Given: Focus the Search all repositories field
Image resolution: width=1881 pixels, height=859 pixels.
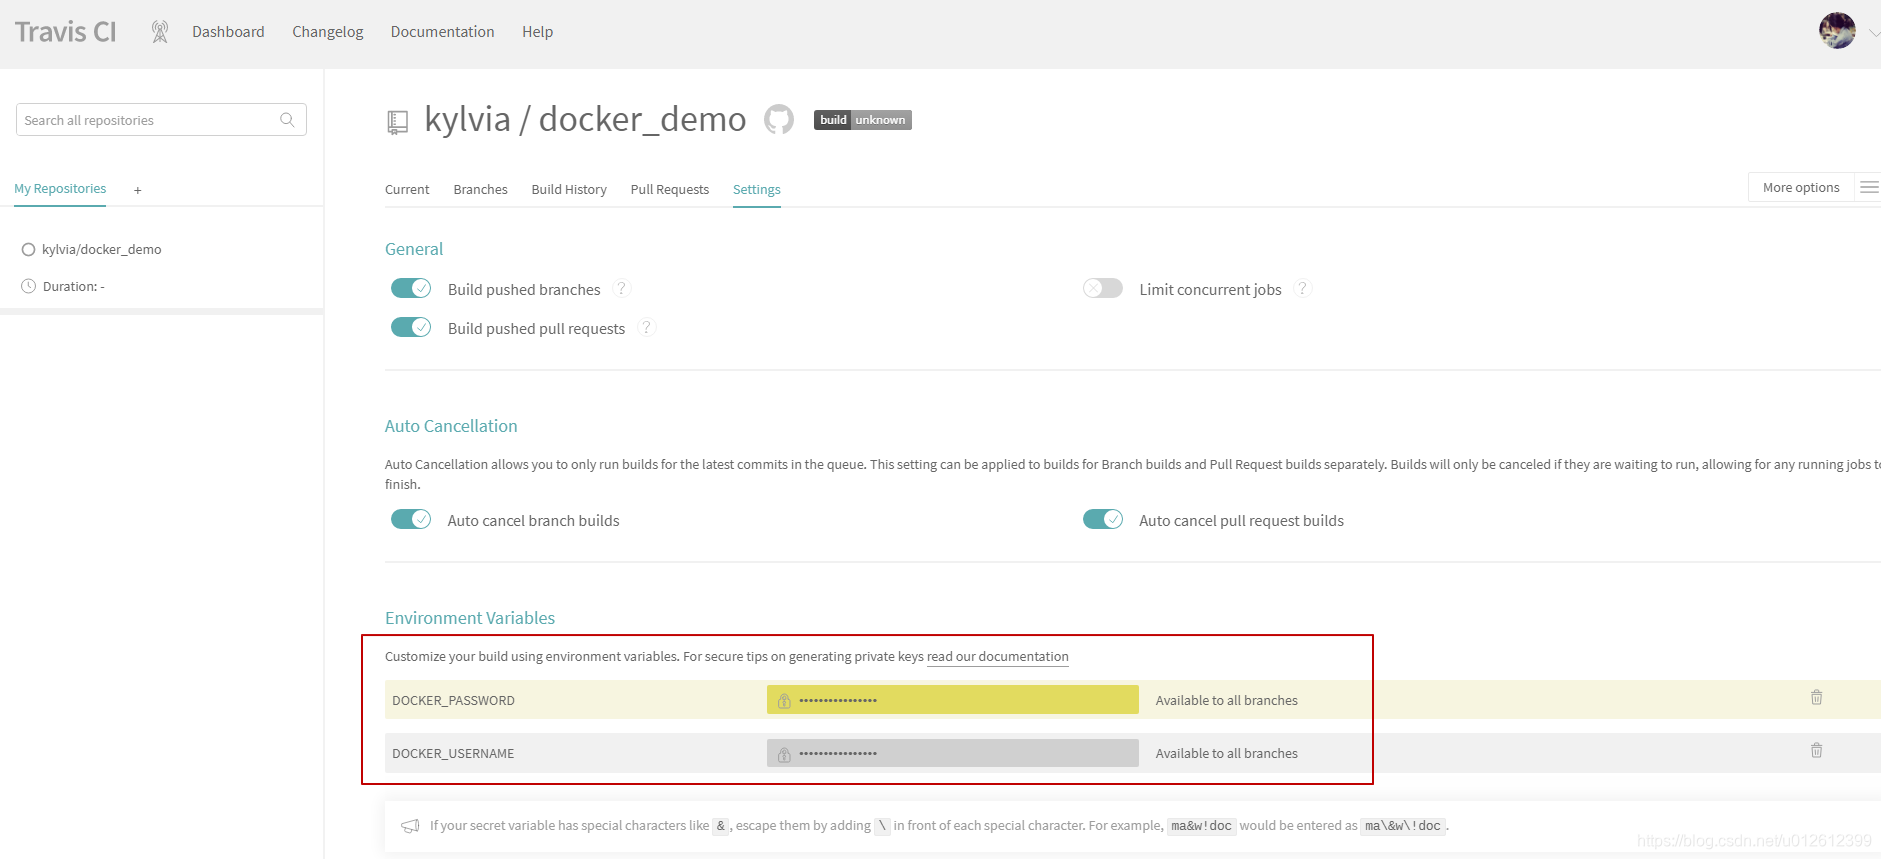Looking at the screenshot, I should pyautogui.click(x=161, y=120).
